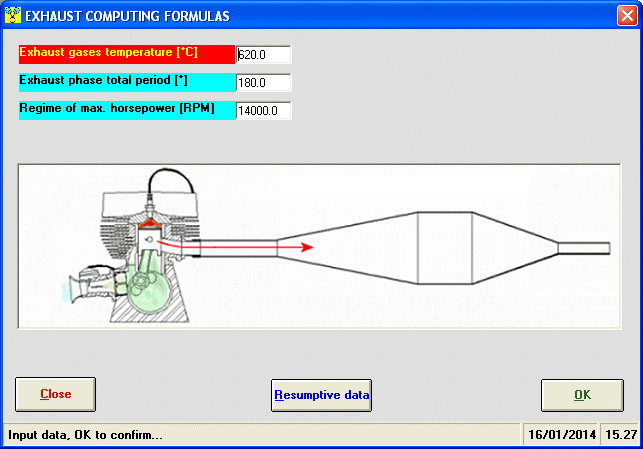Click the 'Regime of max. horsepower [RPM]' label
The image size is (643, 449).
pyautogui.click(x=127, y=110)
